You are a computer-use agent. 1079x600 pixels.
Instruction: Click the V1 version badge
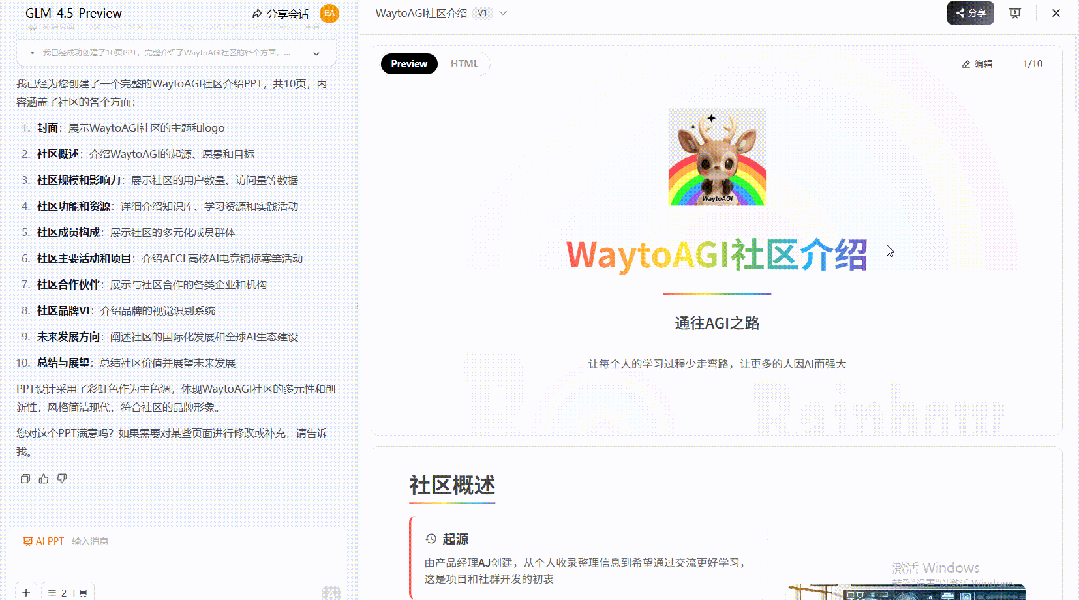[483, 13]
